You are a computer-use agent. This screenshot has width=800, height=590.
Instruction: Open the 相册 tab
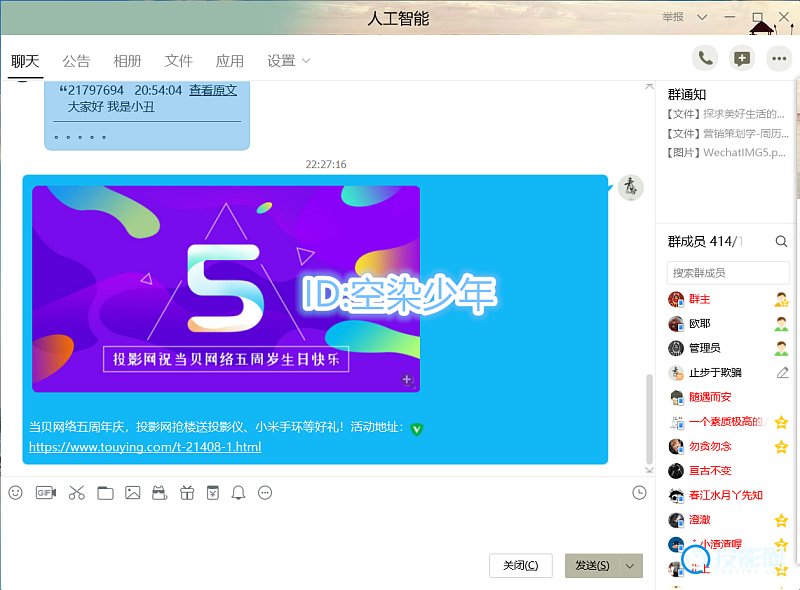(127, 61)
